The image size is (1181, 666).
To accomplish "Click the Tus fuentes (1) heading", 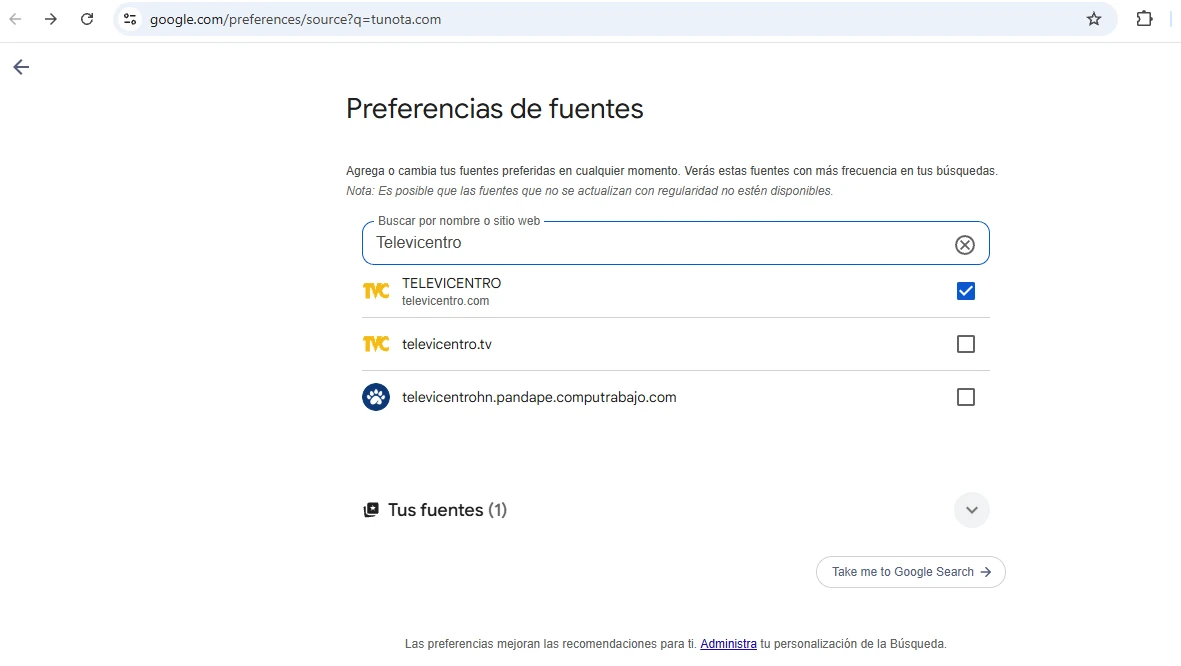I will [447, 510].
